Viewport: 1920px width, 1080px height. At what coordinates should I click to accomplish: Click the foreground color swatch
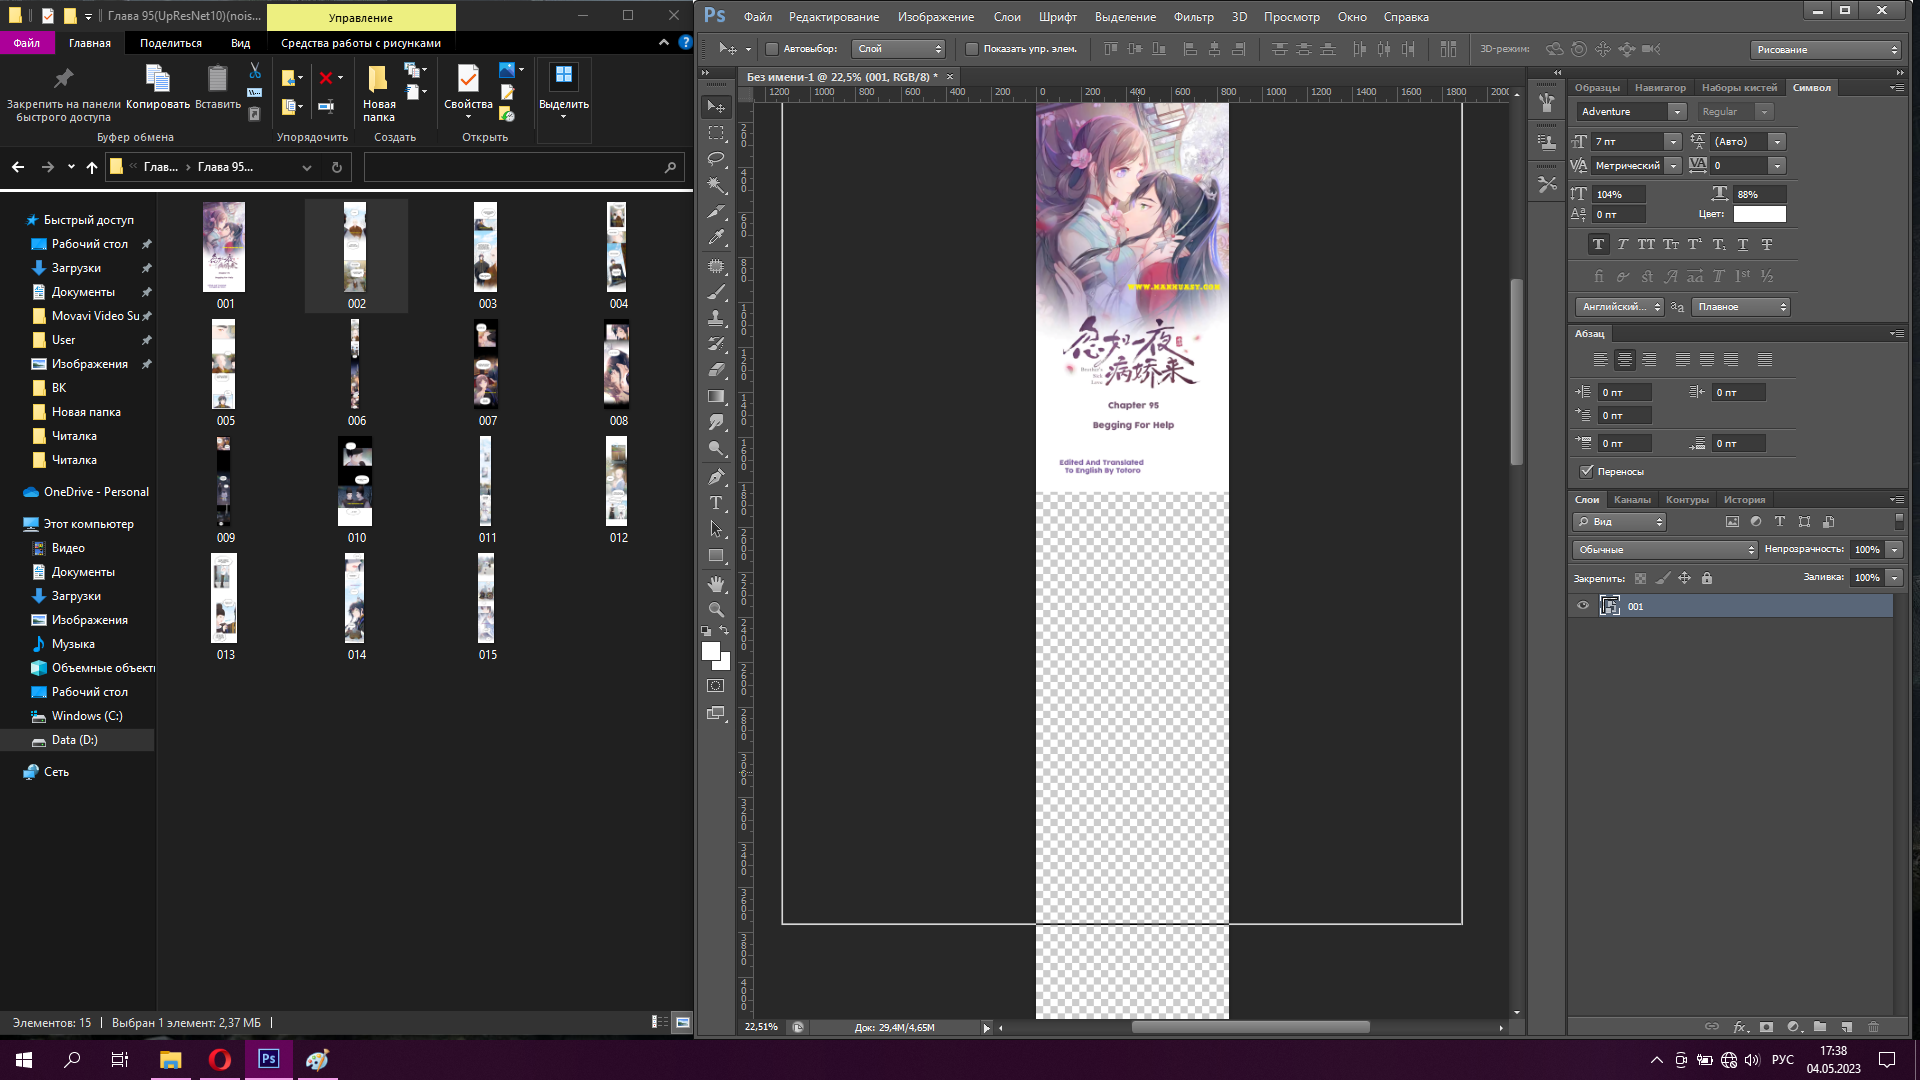pyautogui.click(x=710, y=651)
